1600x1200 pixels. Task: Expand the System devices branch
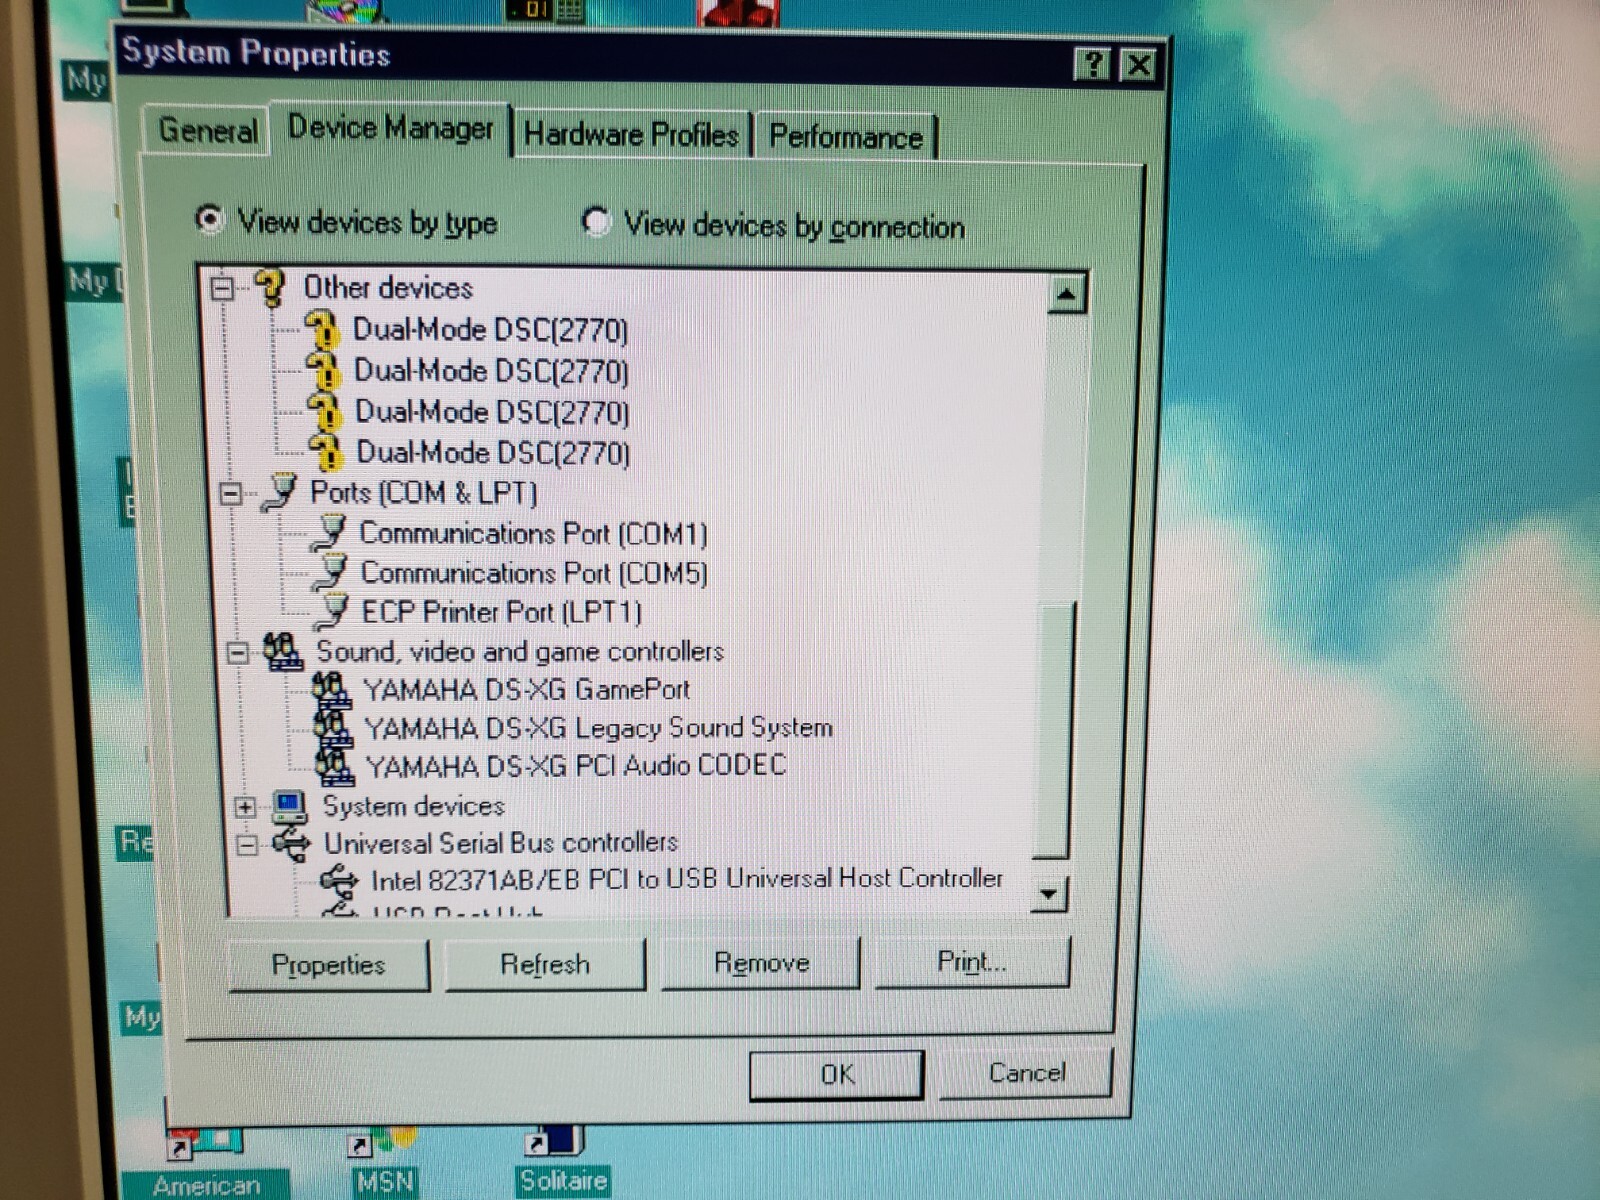pyautogui.click(x=245, y=807)
